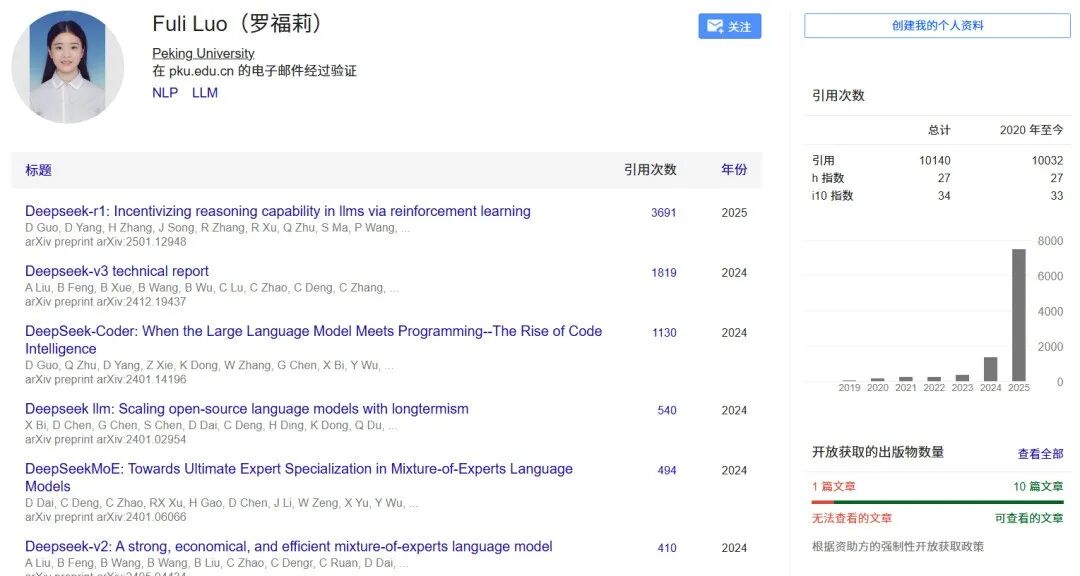Screen dimensions: 1080x576
Task: View the 540 citations for Deepseek llm
Action: pyautogui.click(x=667, y=411)
